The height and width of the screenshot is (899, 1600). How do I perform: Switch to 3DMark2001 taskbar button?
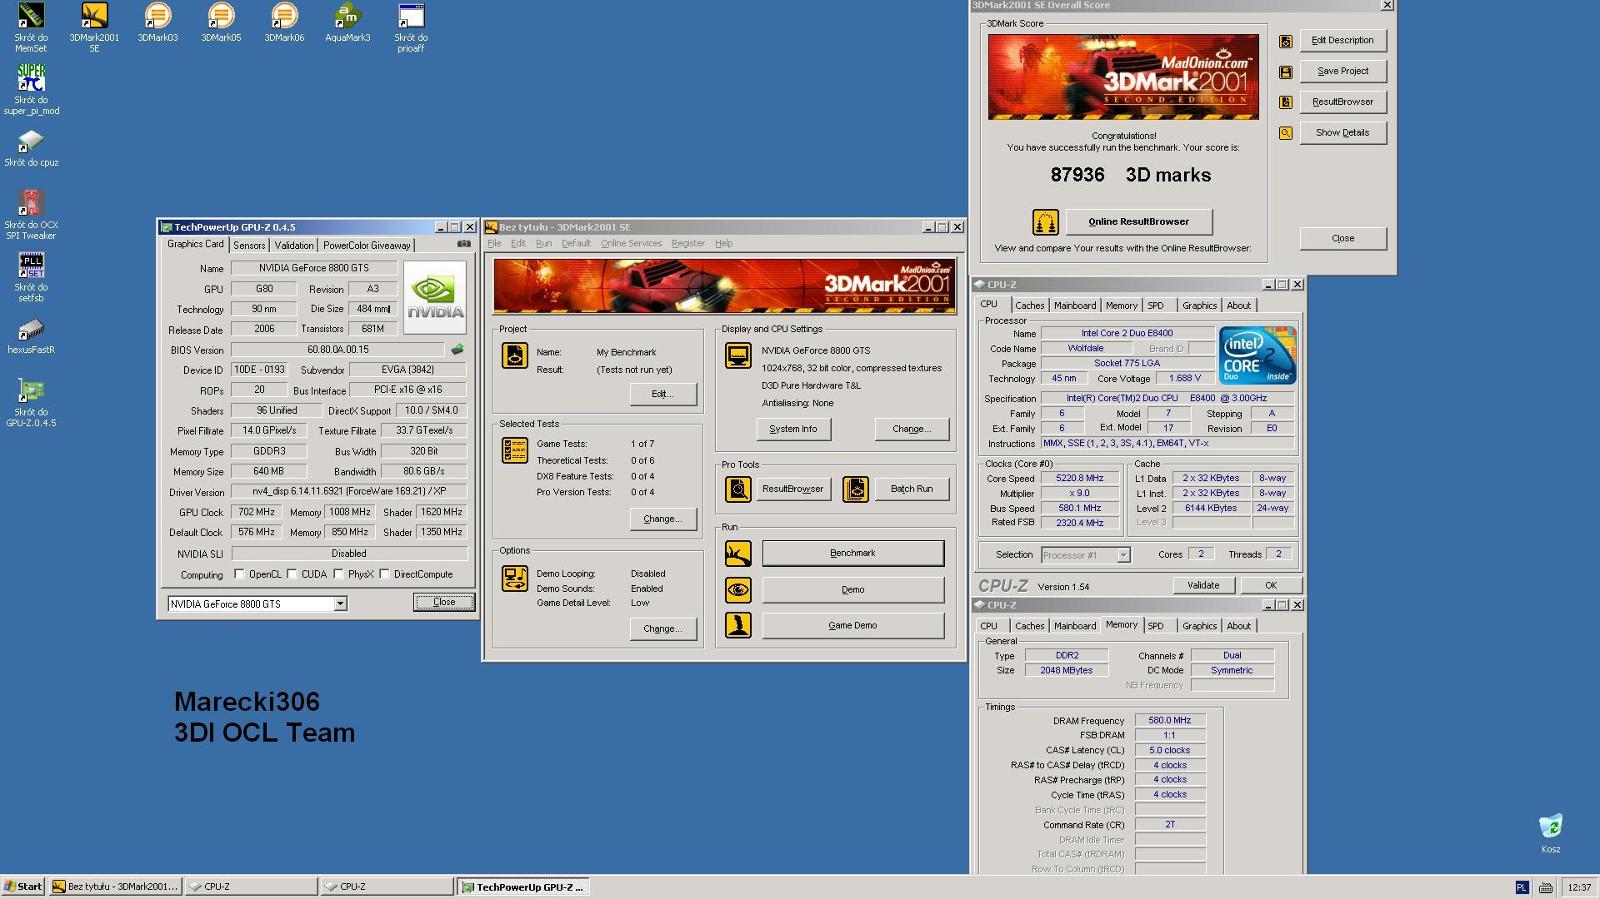tap(116, 886)
